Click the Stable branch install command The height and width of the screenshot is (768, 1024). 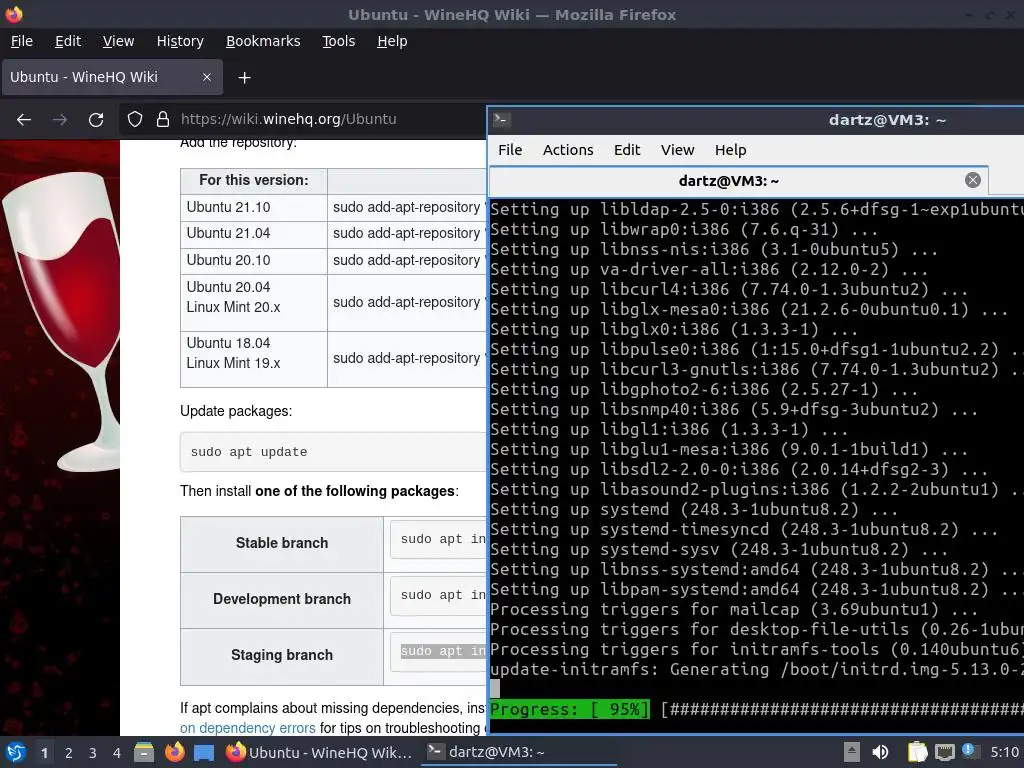click(x=438, y=539)
